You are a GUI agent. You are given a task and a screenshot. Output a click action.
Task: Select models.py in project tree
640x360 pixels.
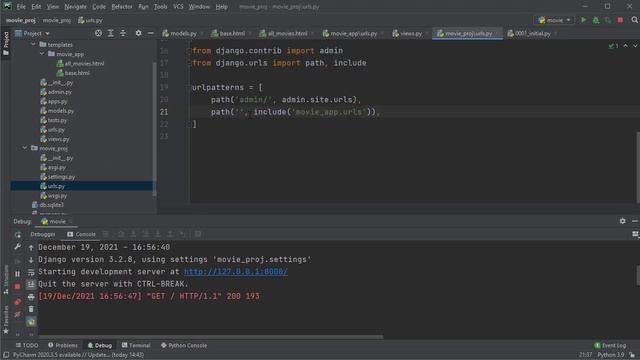(x=60, y=111)
